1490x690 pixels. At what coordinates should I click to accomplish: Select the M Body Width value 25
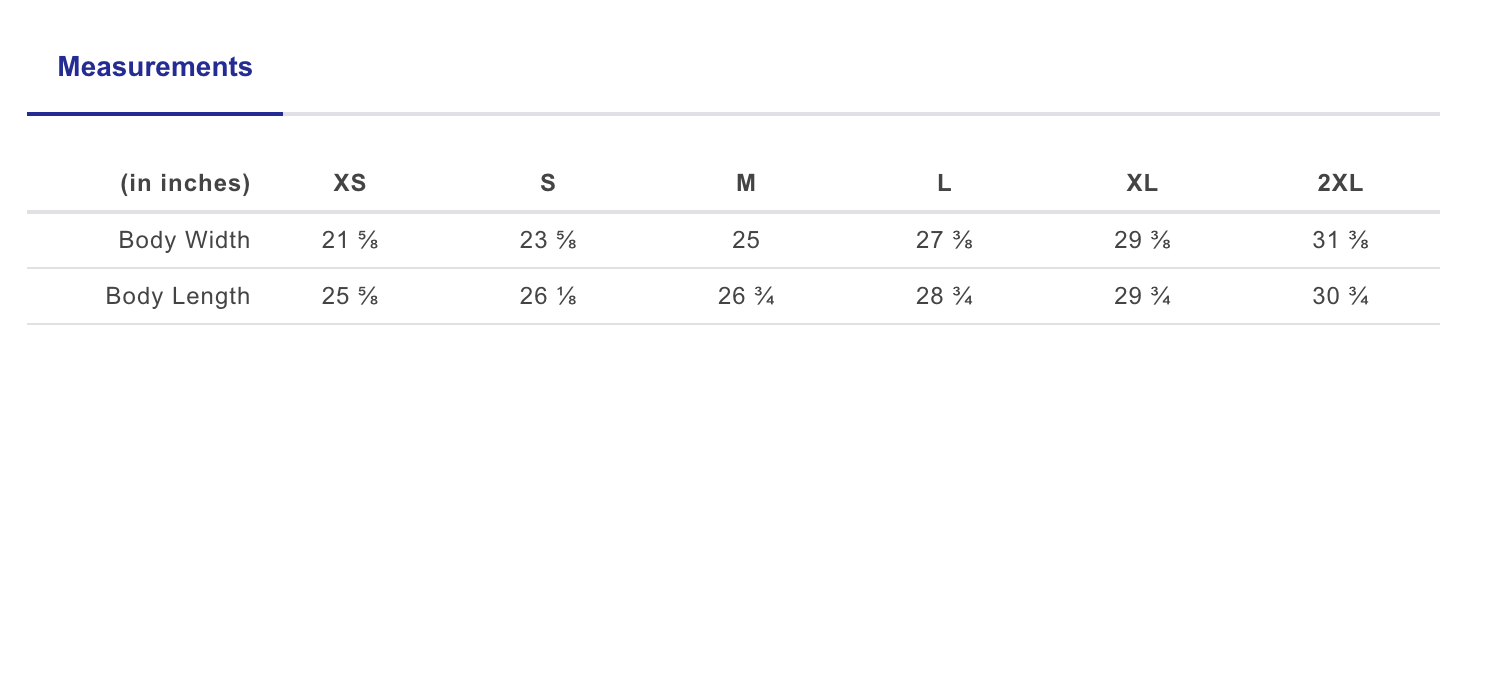coord(746,240)
